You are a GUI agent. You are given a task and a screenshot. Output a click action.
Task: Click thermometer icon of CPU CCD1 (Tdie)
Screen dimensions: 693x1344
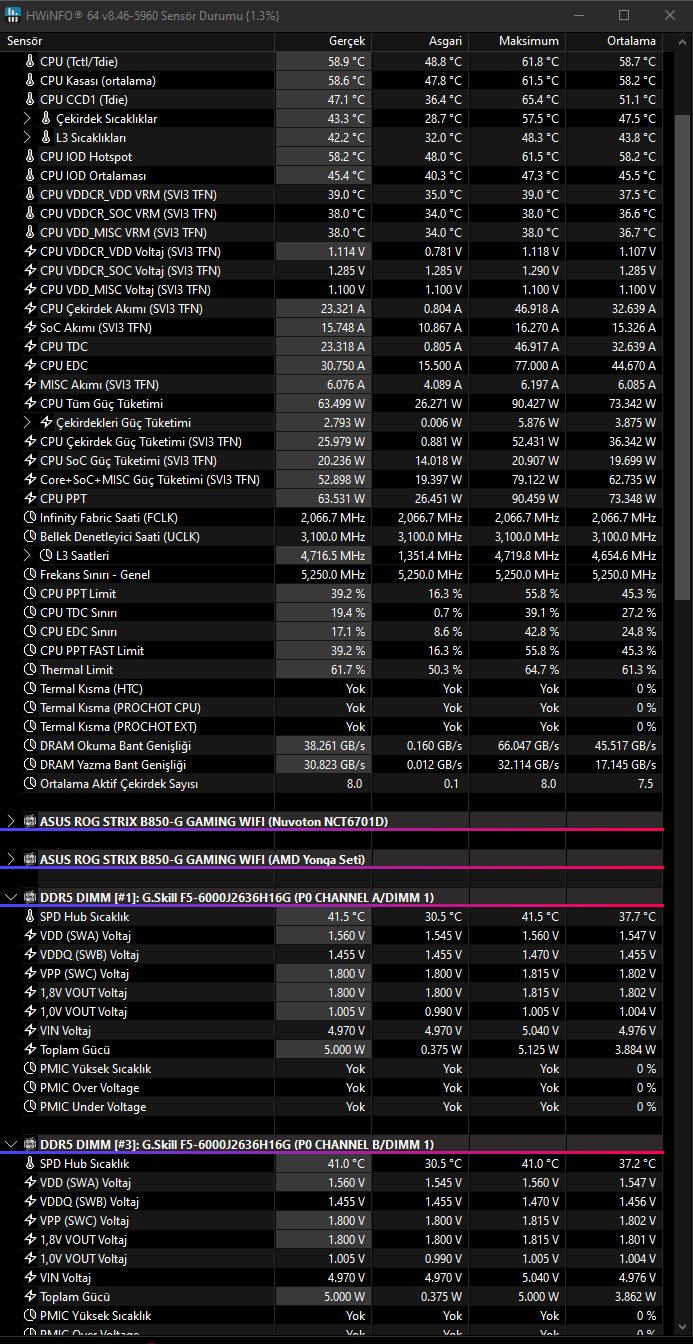29,99
